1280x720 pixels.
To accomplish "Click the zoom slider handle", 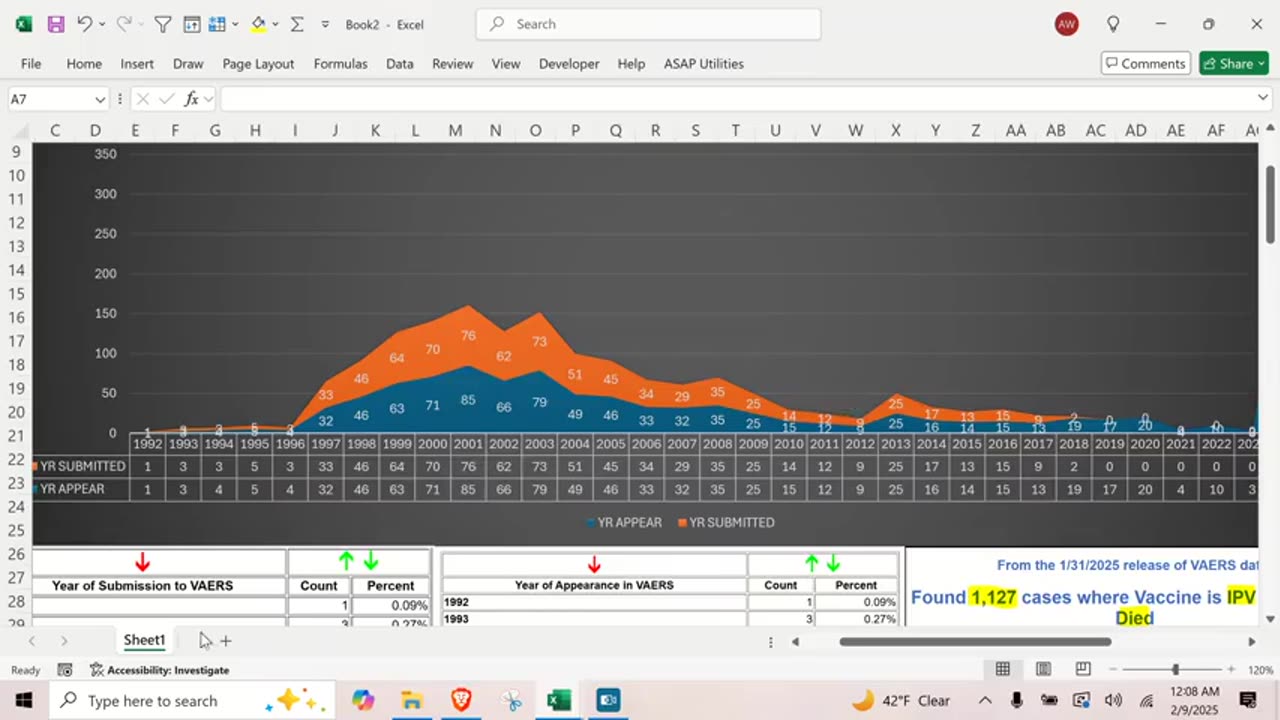I will [1175, 669].
